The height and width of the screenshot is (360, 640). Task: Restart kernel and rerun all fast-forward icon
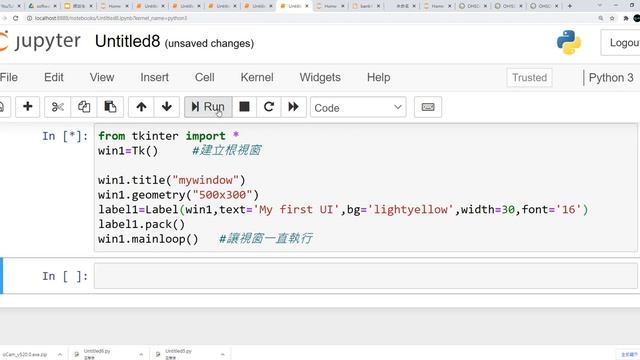click(293, 107)
